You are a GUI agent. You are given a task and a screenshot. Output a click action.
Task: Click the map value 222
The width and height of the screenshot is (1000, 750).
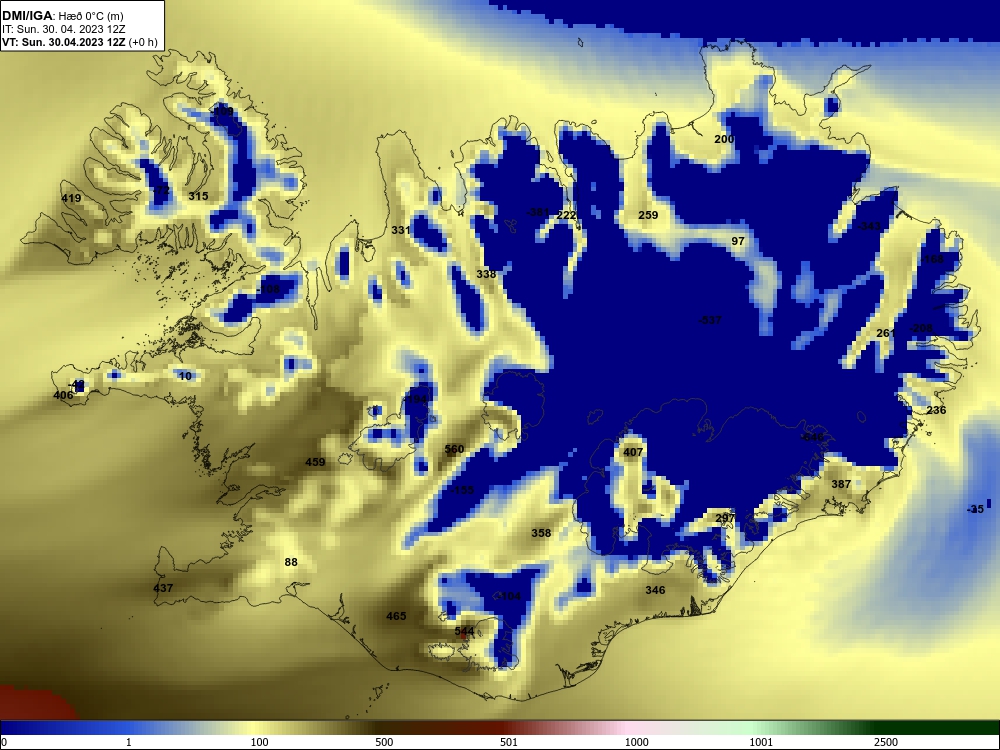[x=566, y=216]
